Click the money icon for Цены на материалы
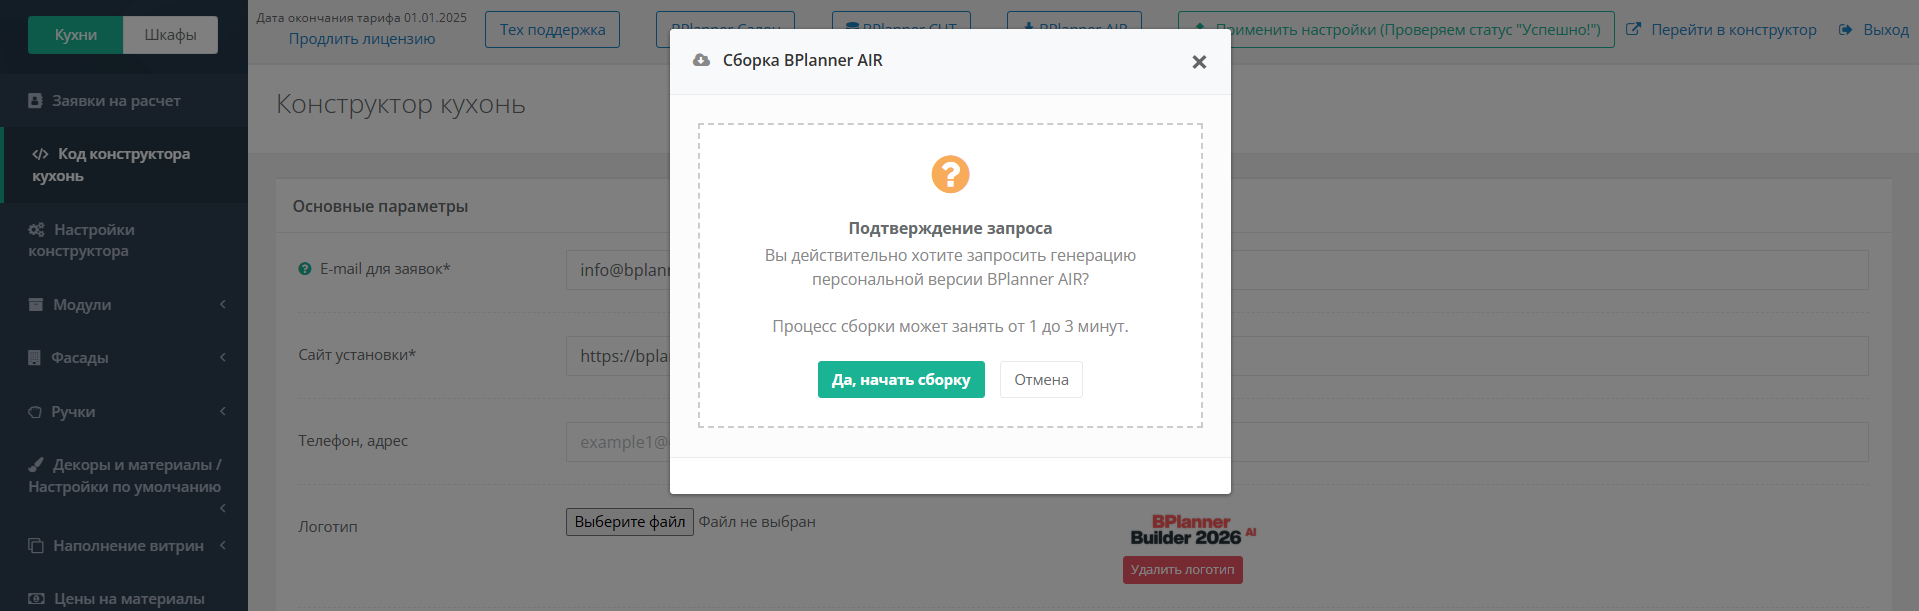1919x611 pixels. (36, 599)
